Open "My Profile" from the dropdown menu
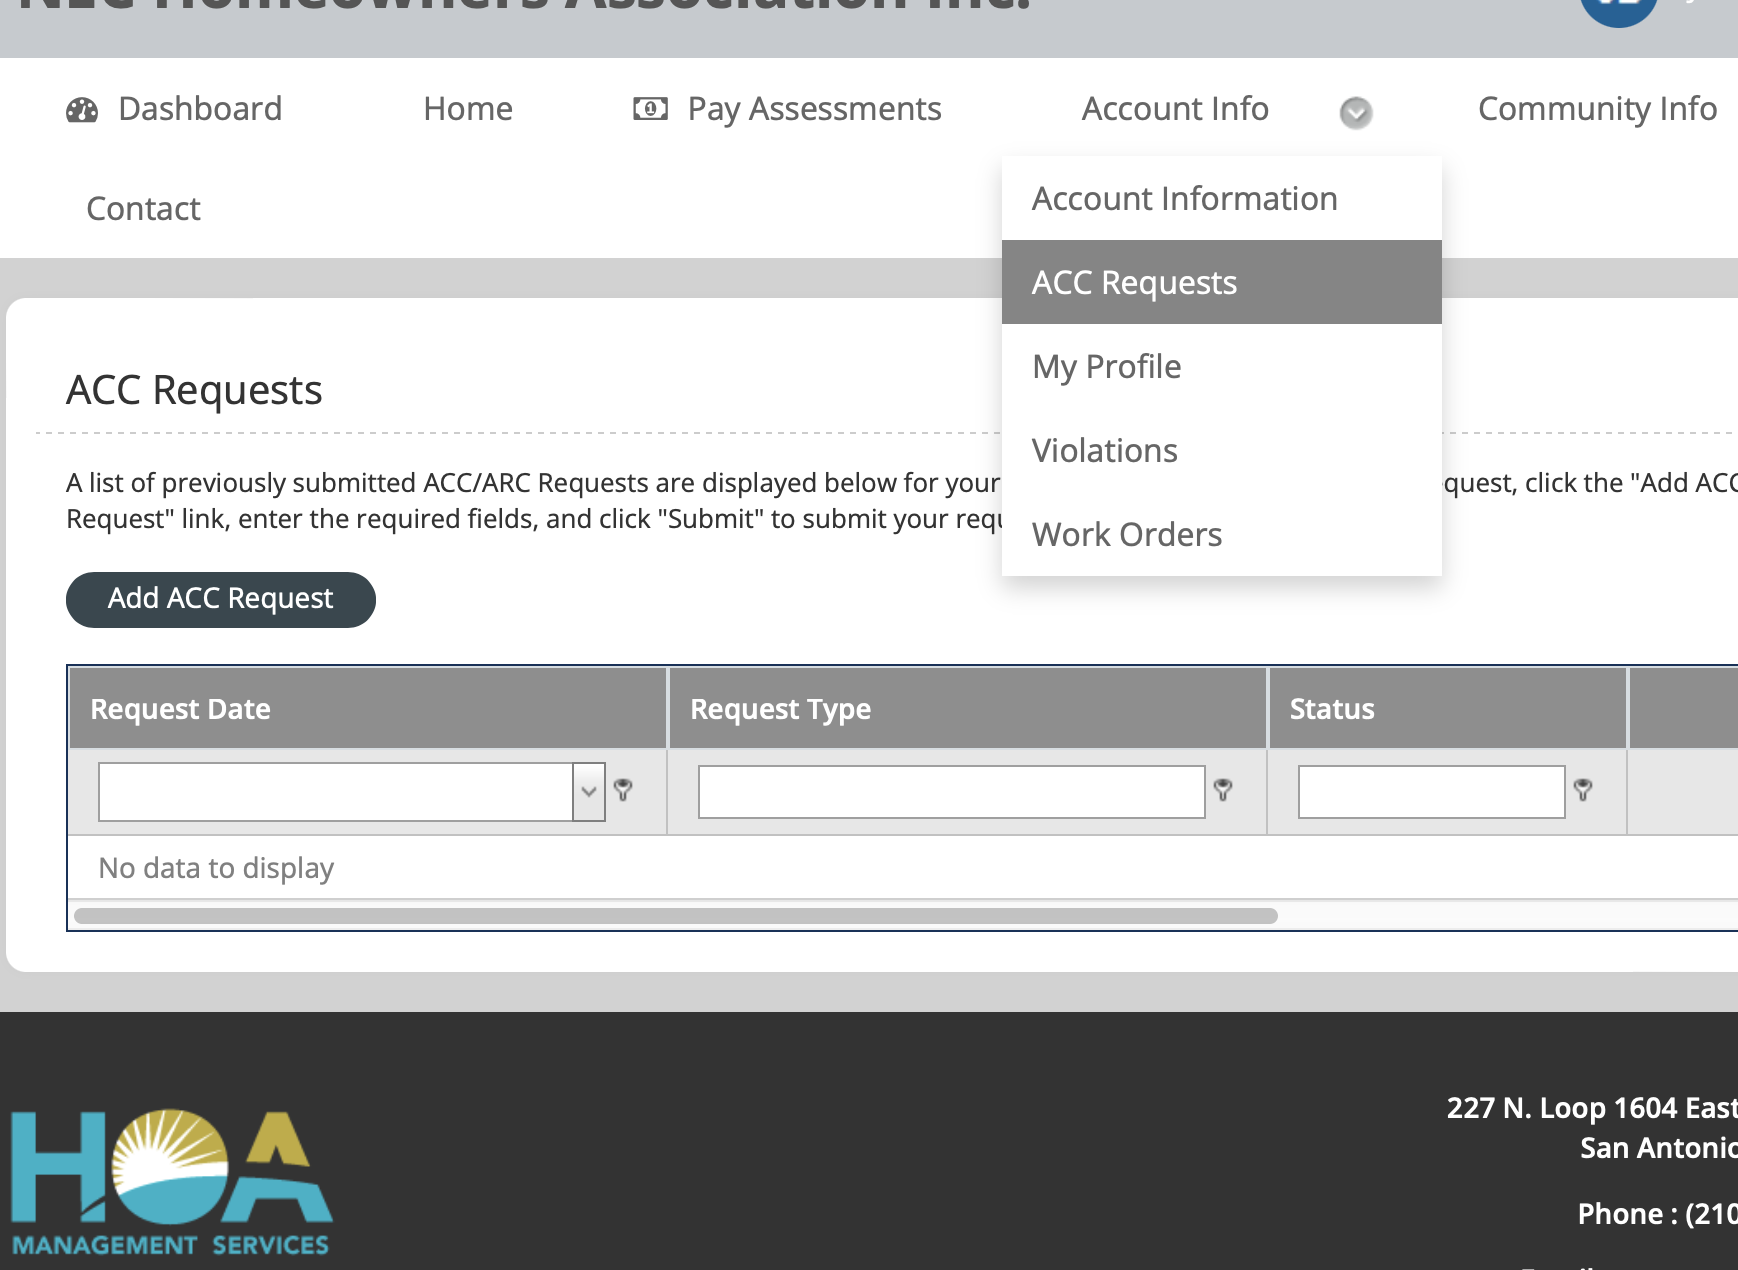 coord(1106,366)
